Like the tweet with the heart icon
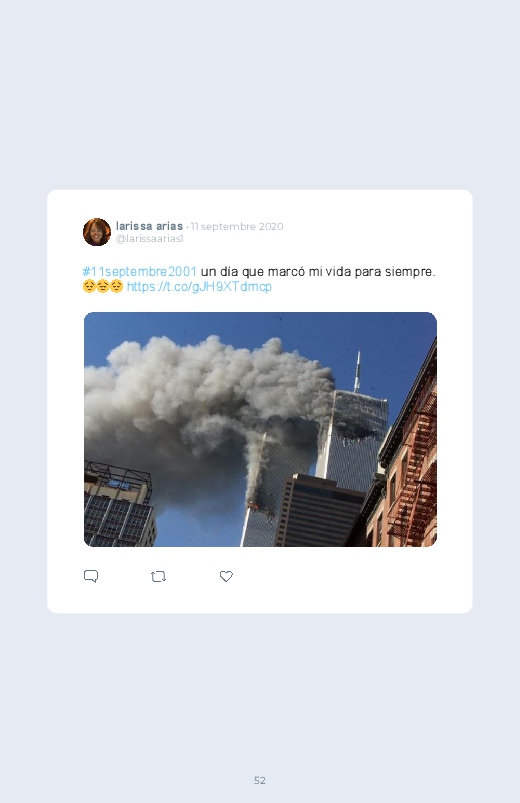This screenshot has height=803, width=520. coord(226,576)
